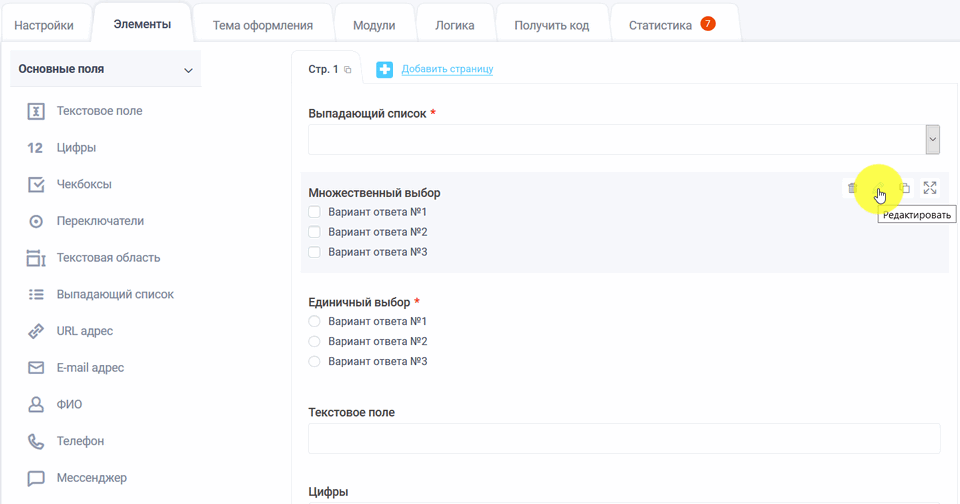Add the Телефон element from sidebar
Viewport: 960px width, 504px height.
(x=80, y=441)
